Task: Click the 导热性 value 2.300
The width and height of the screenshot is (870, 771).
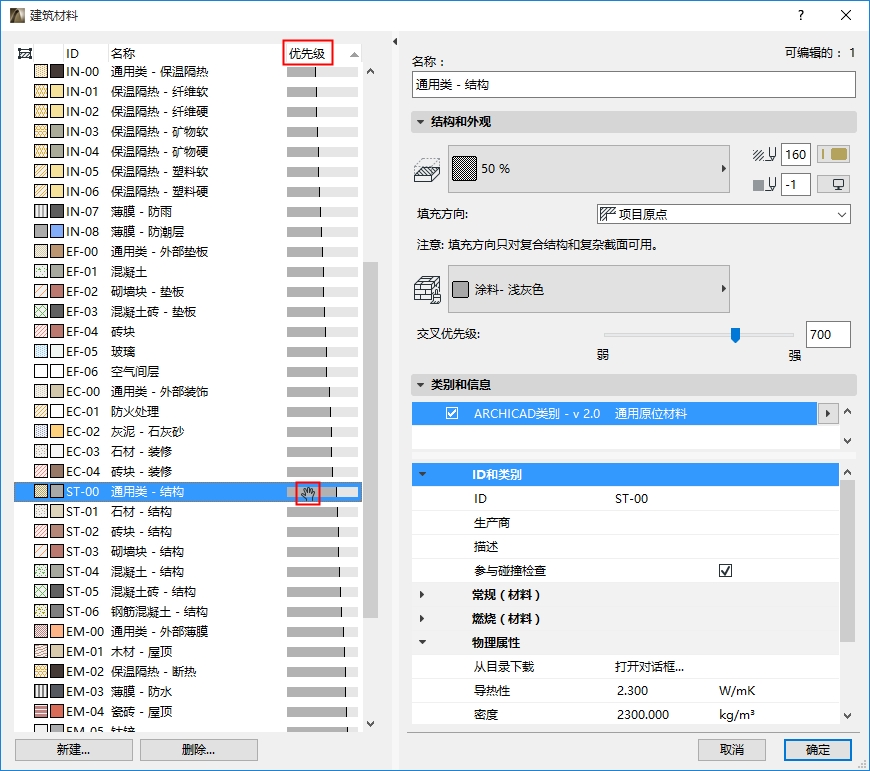Action: [632, 691]
